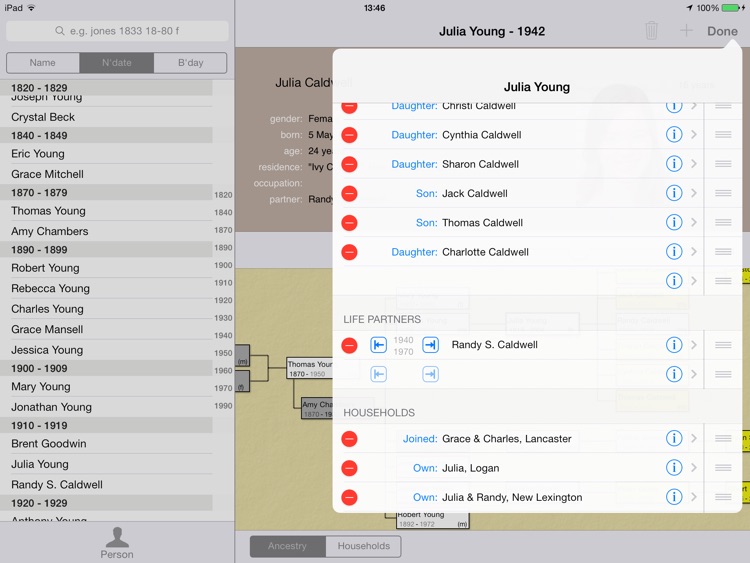
Task: Add new child via empty row info
Action: (673, 281)
